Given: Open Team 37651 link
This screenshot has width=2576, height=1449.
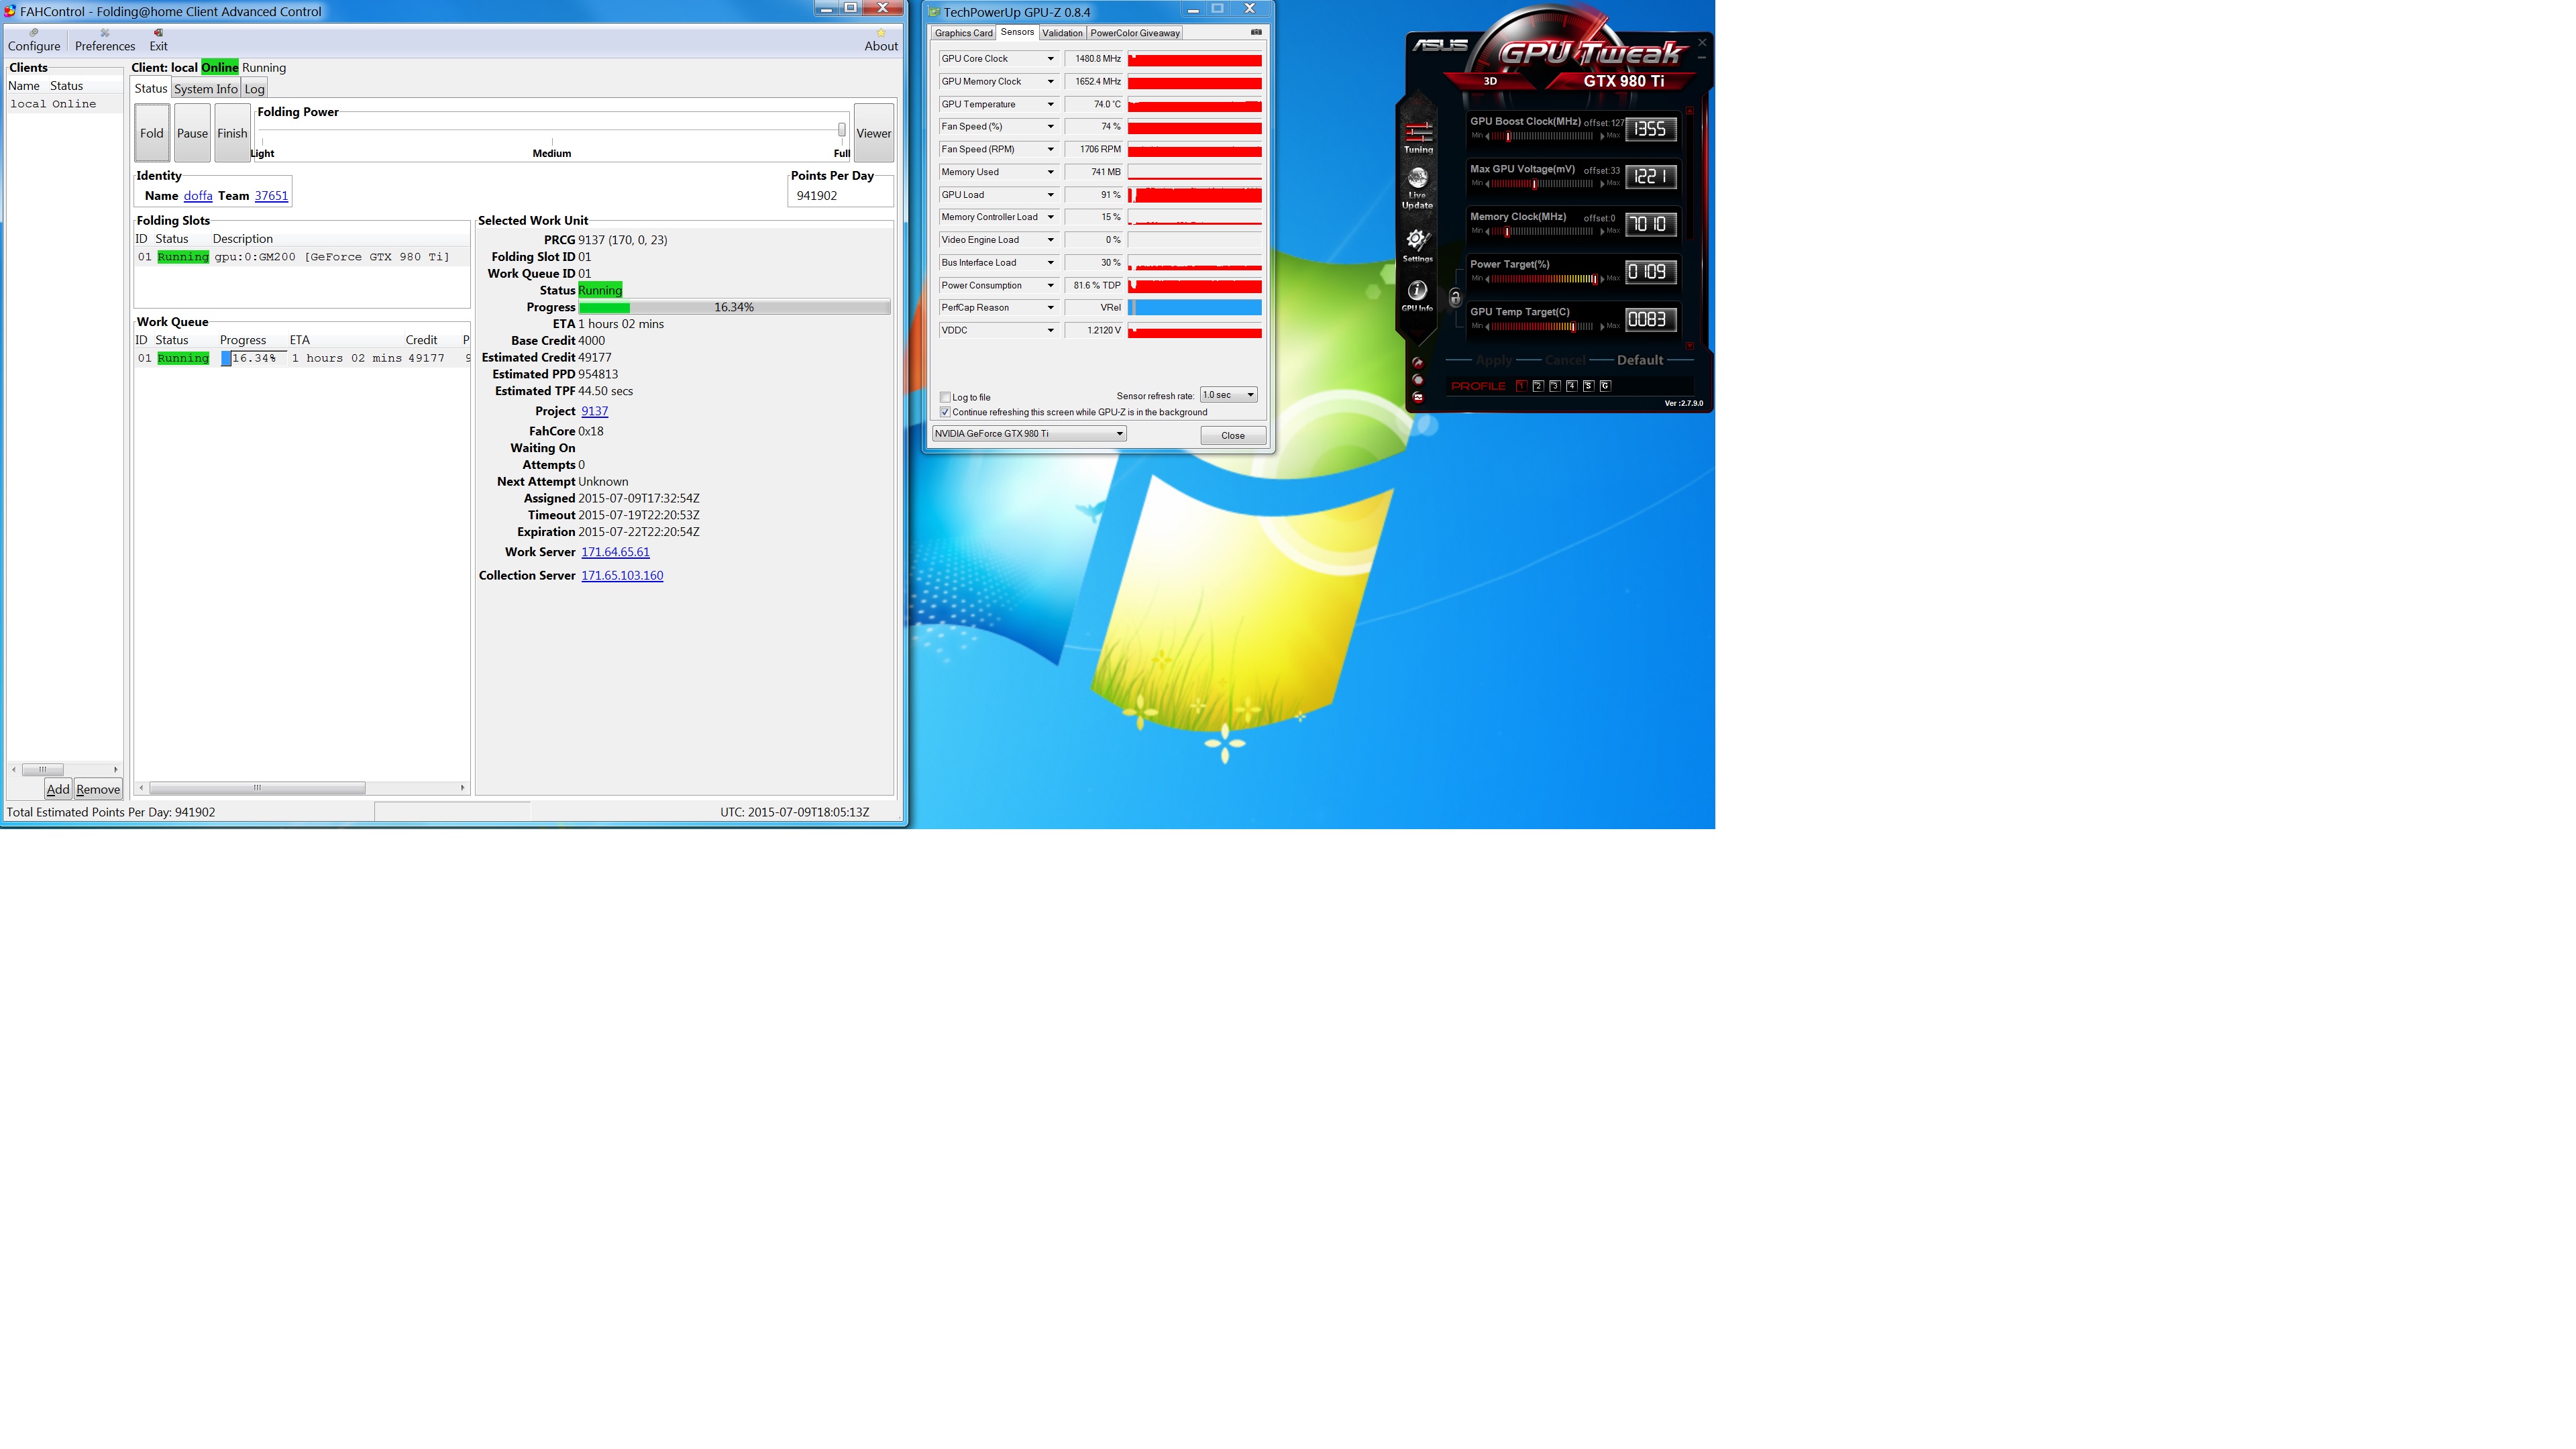Looking at the screenshot, I should coord(271,196).
